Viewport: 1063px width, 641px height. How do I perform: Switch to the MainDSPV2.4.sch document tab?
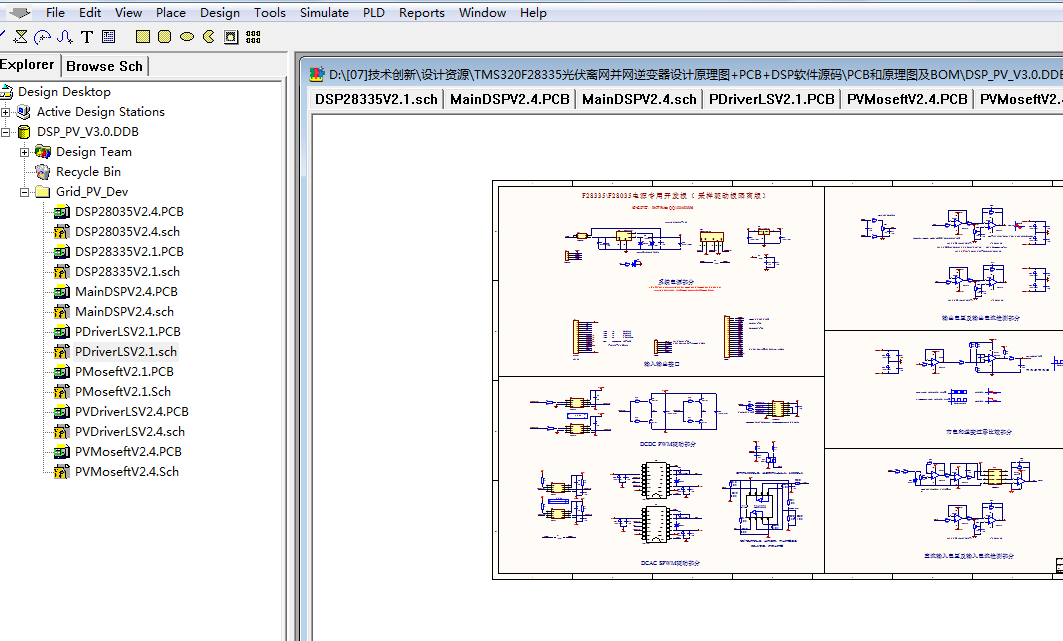[x=639, y=99]
